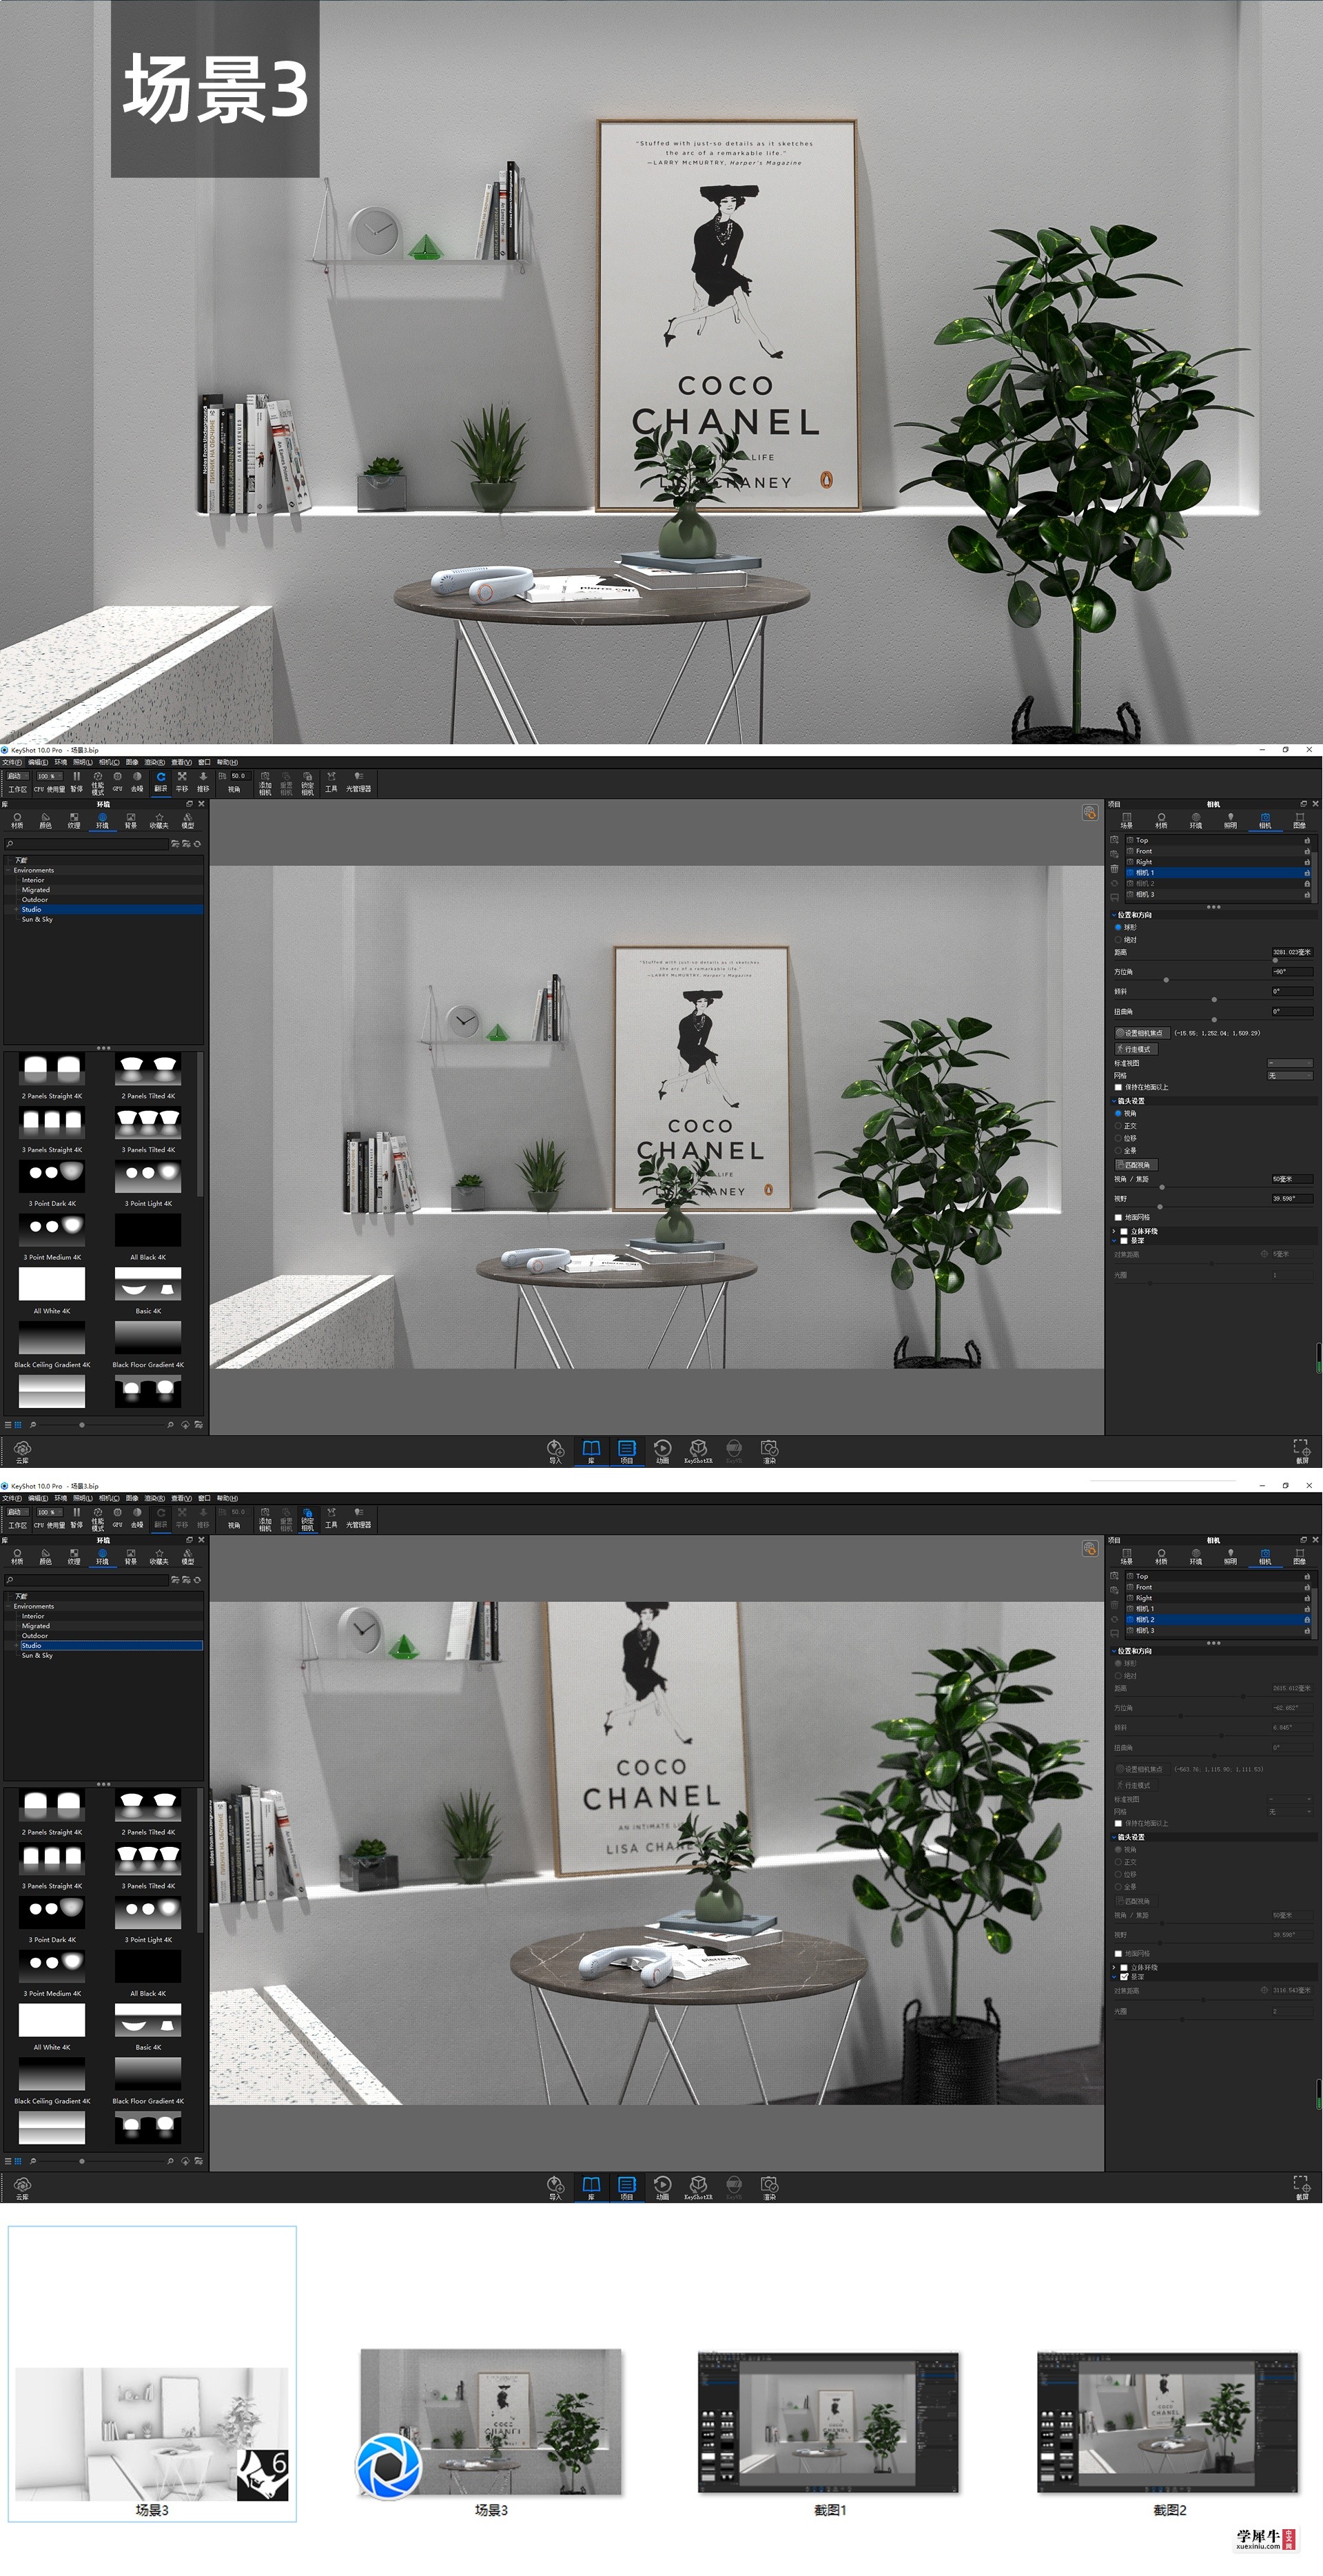The image size is (1323, 2576).
Task: Open CPU usage 100% dropdown, upper toolbar
Action: coord(50,776)
